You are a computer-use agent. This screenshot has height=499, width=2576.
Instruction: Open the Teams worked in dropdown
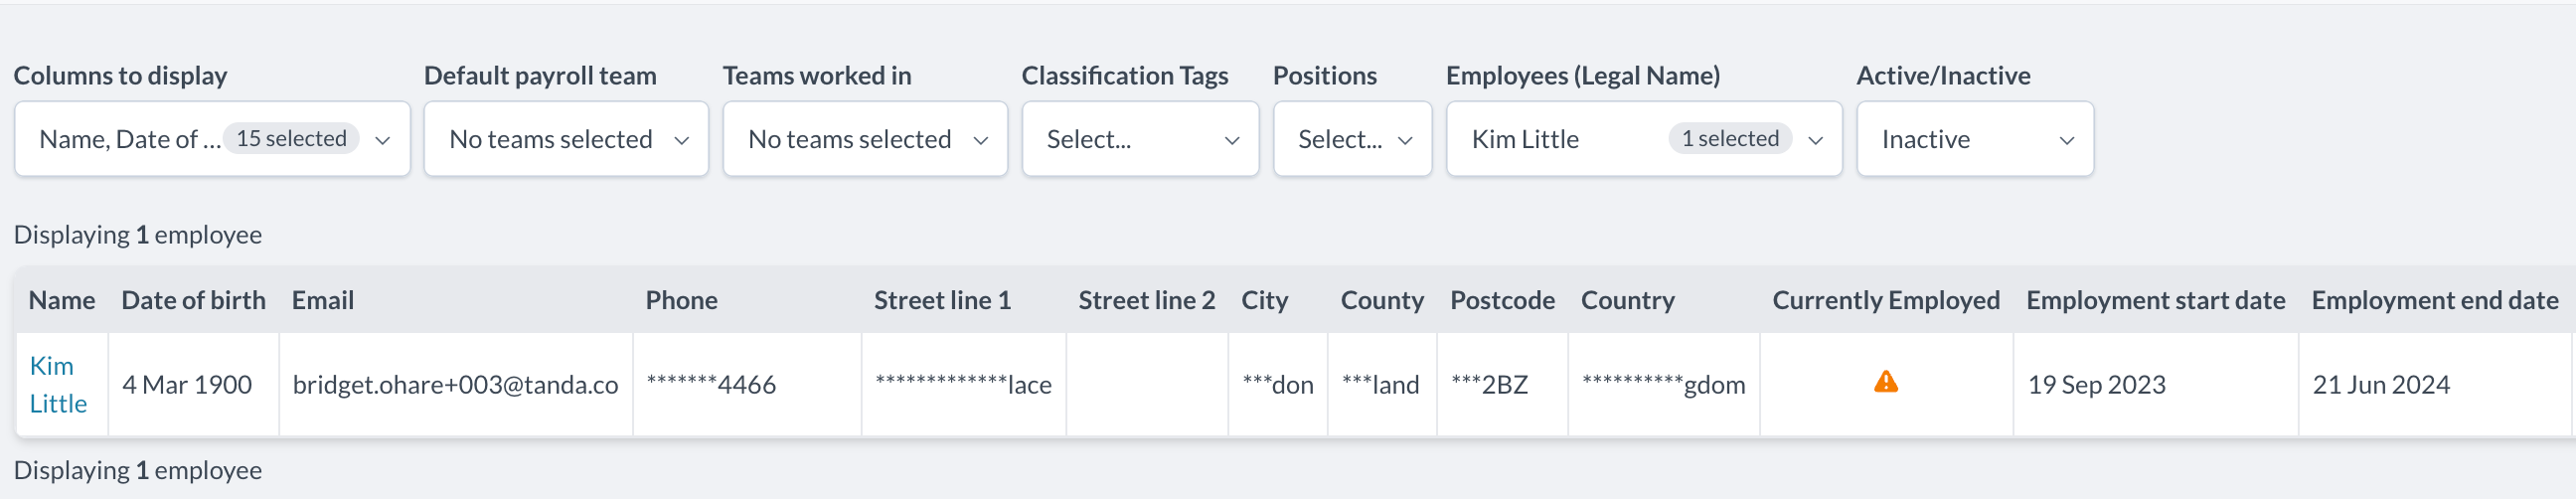point(865,140)
